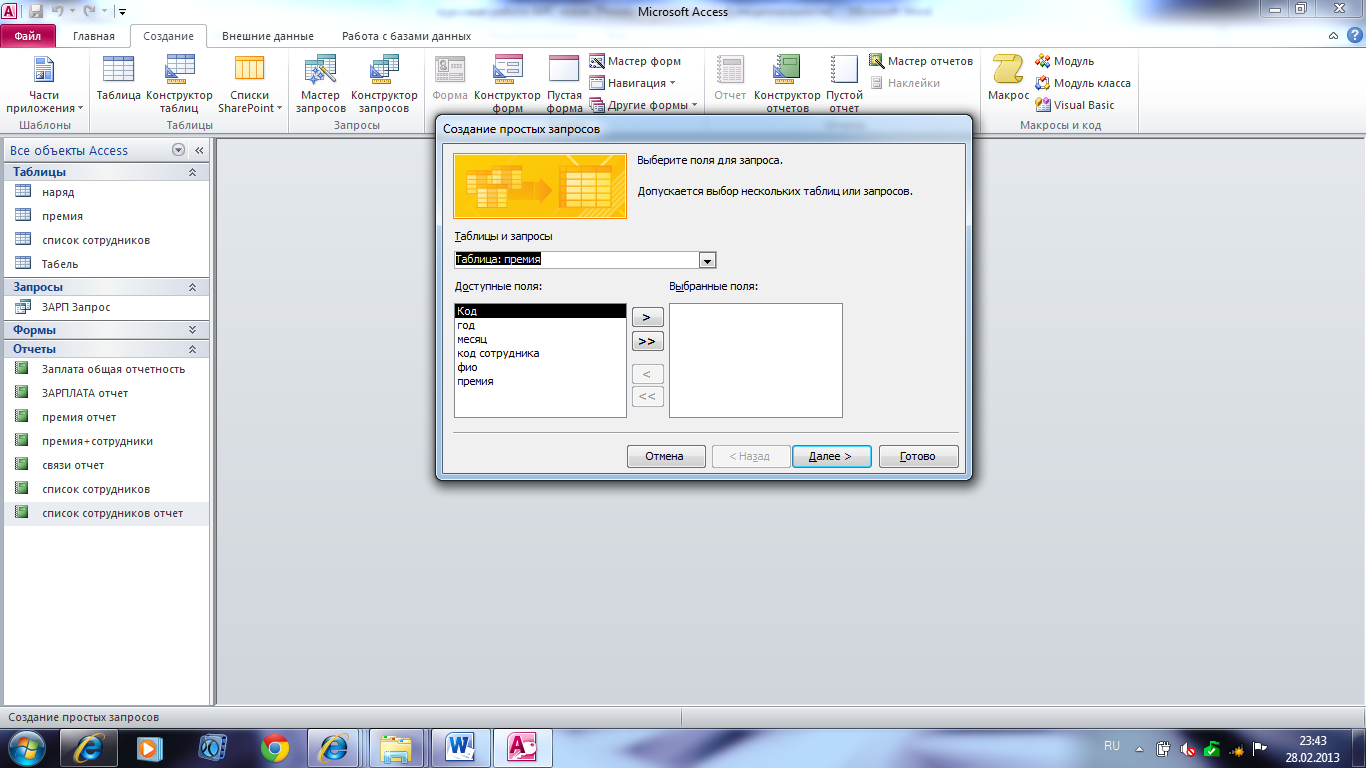Screen dimensions: 1366x768
Task: Click the RU language indicator in tray
Action: pyautogui.click(x=1112, y=746)
